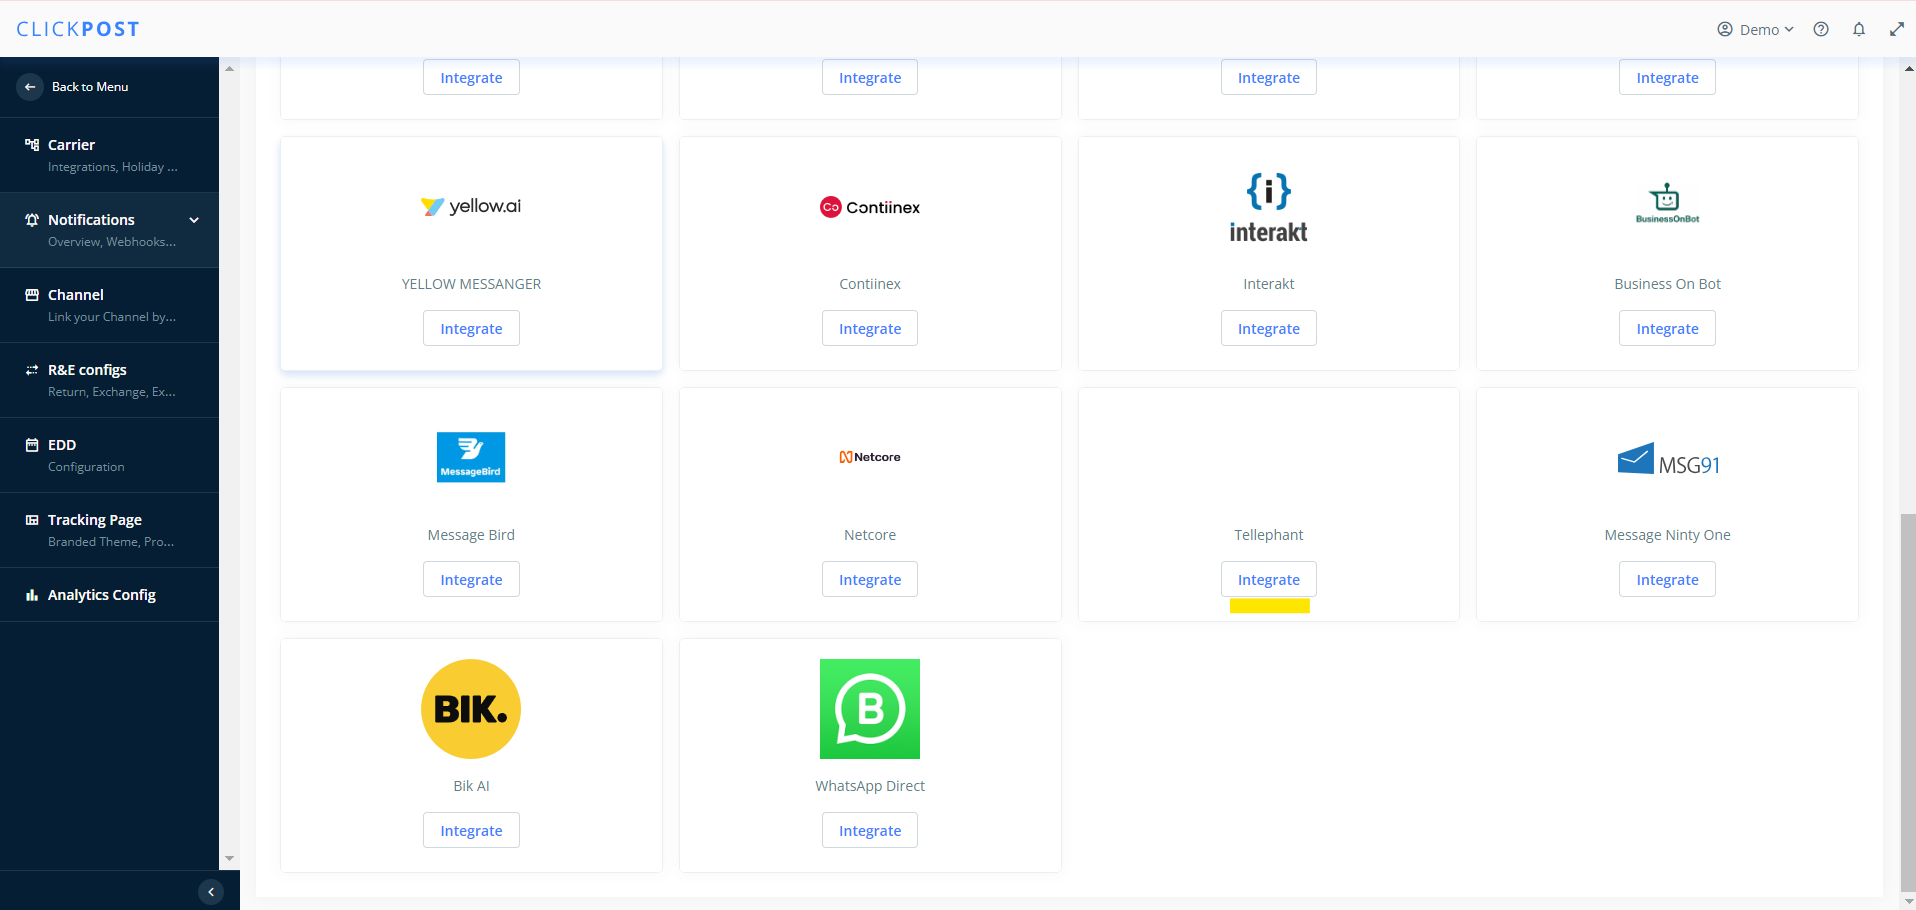Click the yellow.ai logo
This screenshot has width=1916, height=910.
pyautogui.click(x=471, y=206)
